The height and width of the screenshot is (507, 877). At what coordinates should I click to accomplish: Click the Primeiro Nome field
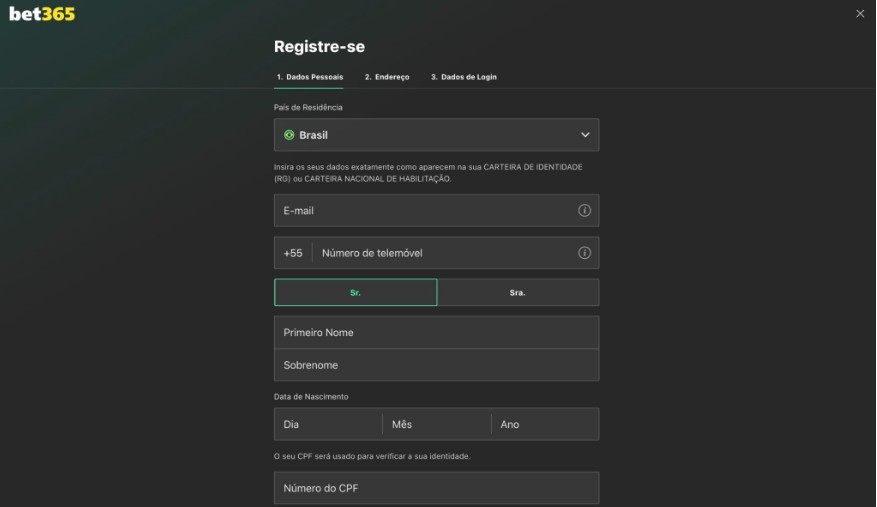(x=436, y=332)
